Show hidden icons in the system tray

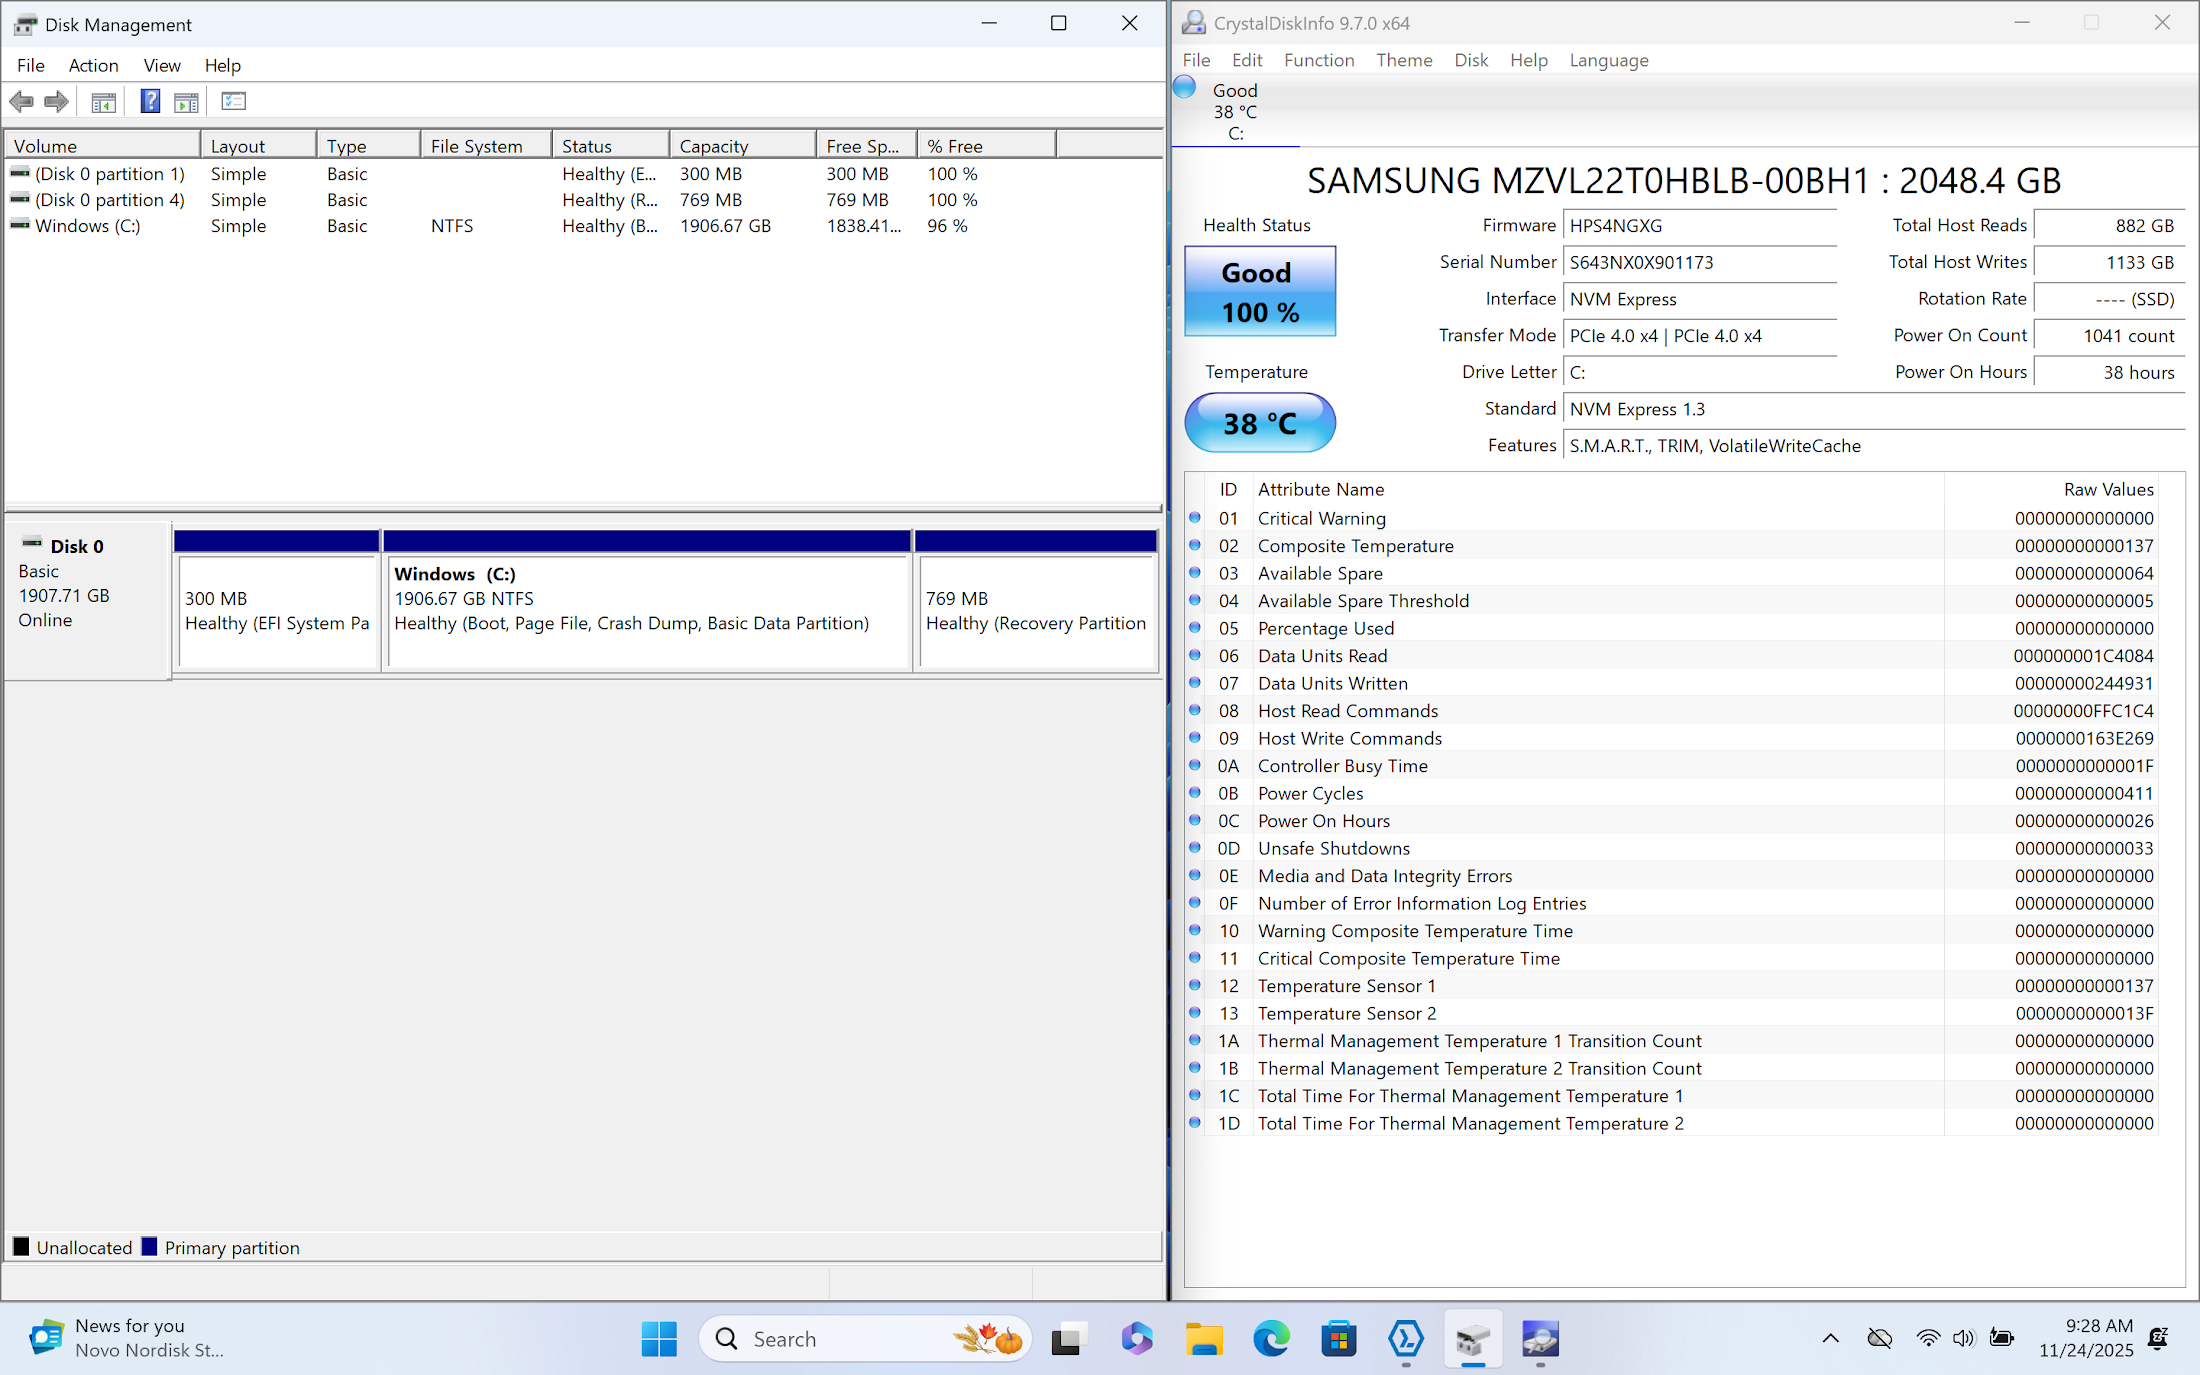coord(1830,1338)
